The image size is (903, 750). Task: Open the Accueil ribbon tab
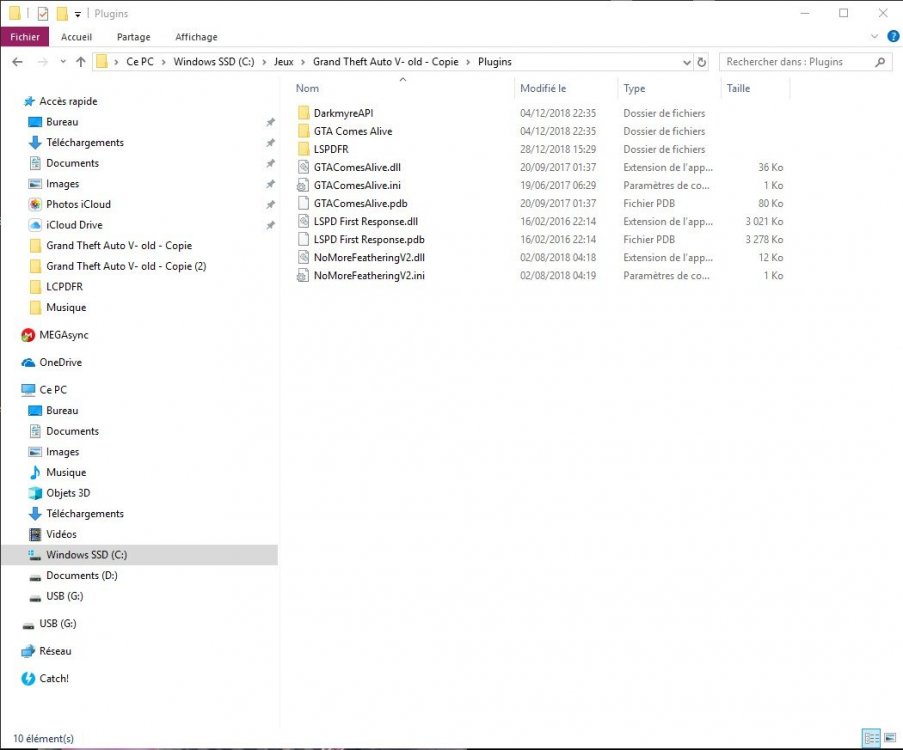coord(76,36)
